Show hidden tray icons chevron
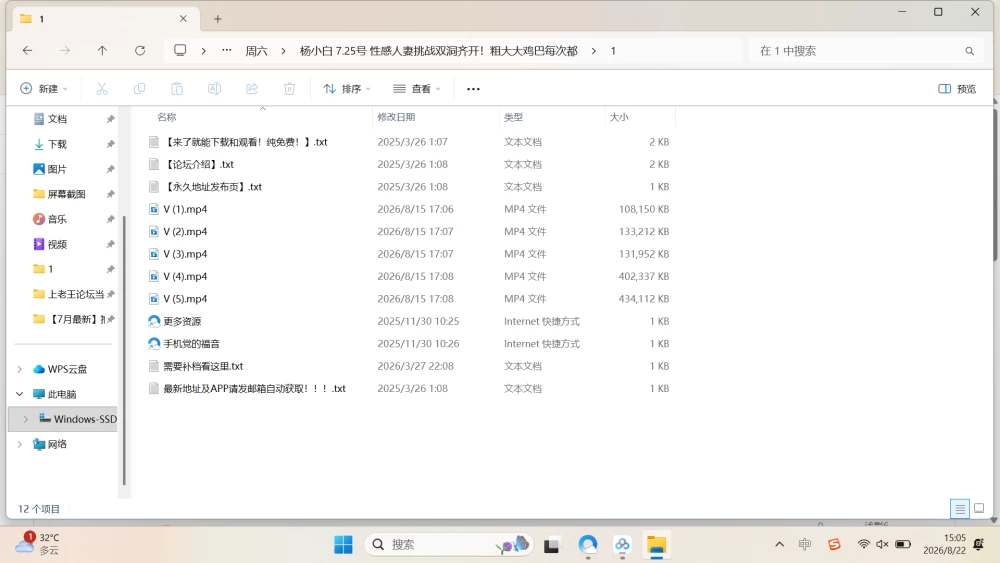This screenshot has height=563, width=1000. click(779, 544)
